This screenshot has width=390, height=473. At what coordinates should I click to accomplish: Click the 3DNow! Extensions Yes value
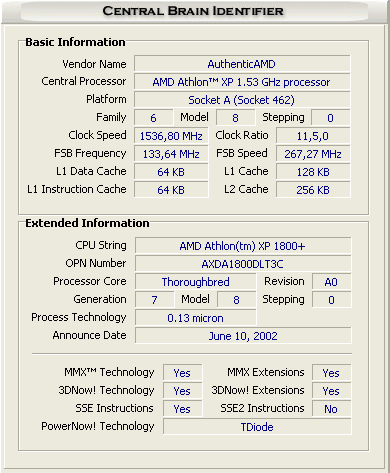point(331,391)
